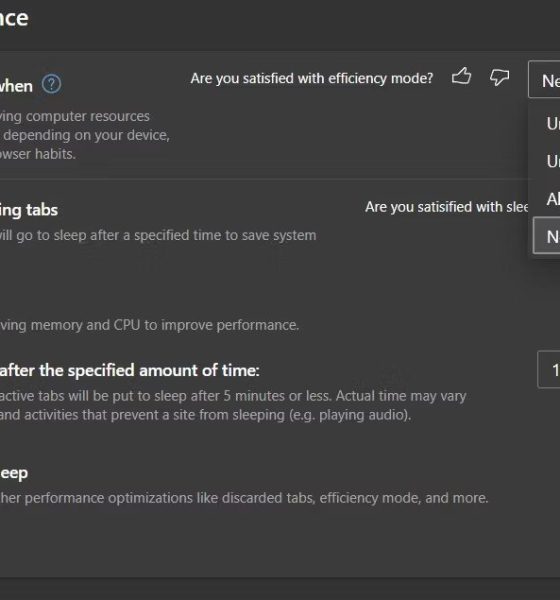This screenshot has height=600, width=560.
Task: Click the 'ving computer resources' description text
Action: tap(75, 116)
